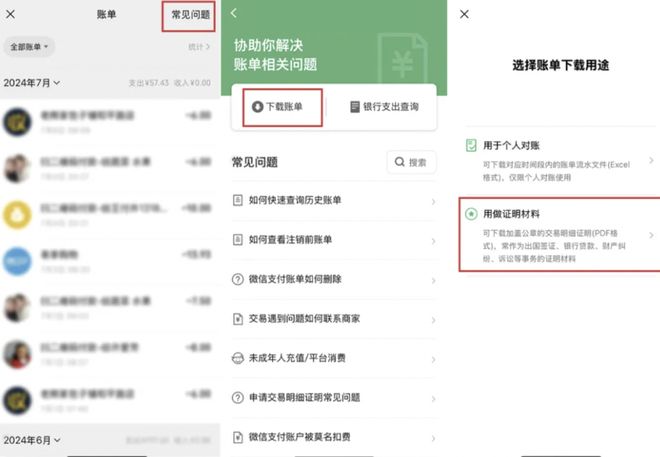Tap the file icon beside 微信支付账户被莫名扣费
The width and height of the screenshot is (660, 457).
(238, 437)
